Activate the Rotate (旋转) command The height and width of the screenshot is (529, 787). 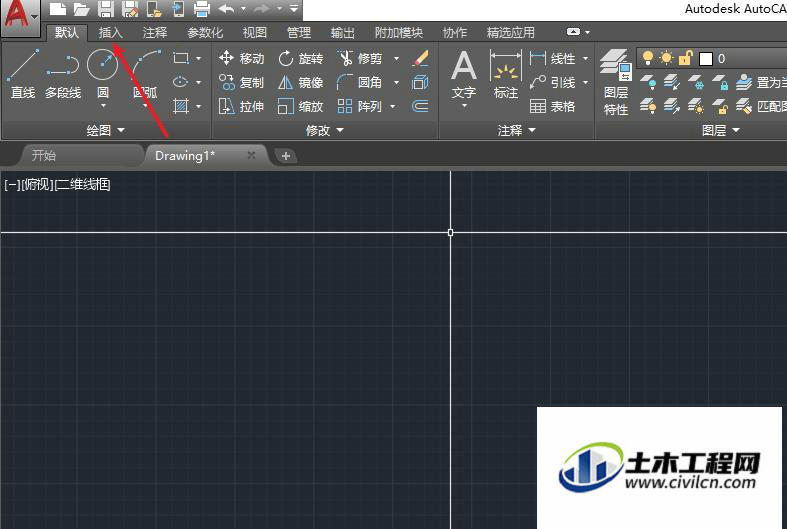pyautogui.click(x=301, y=58)
